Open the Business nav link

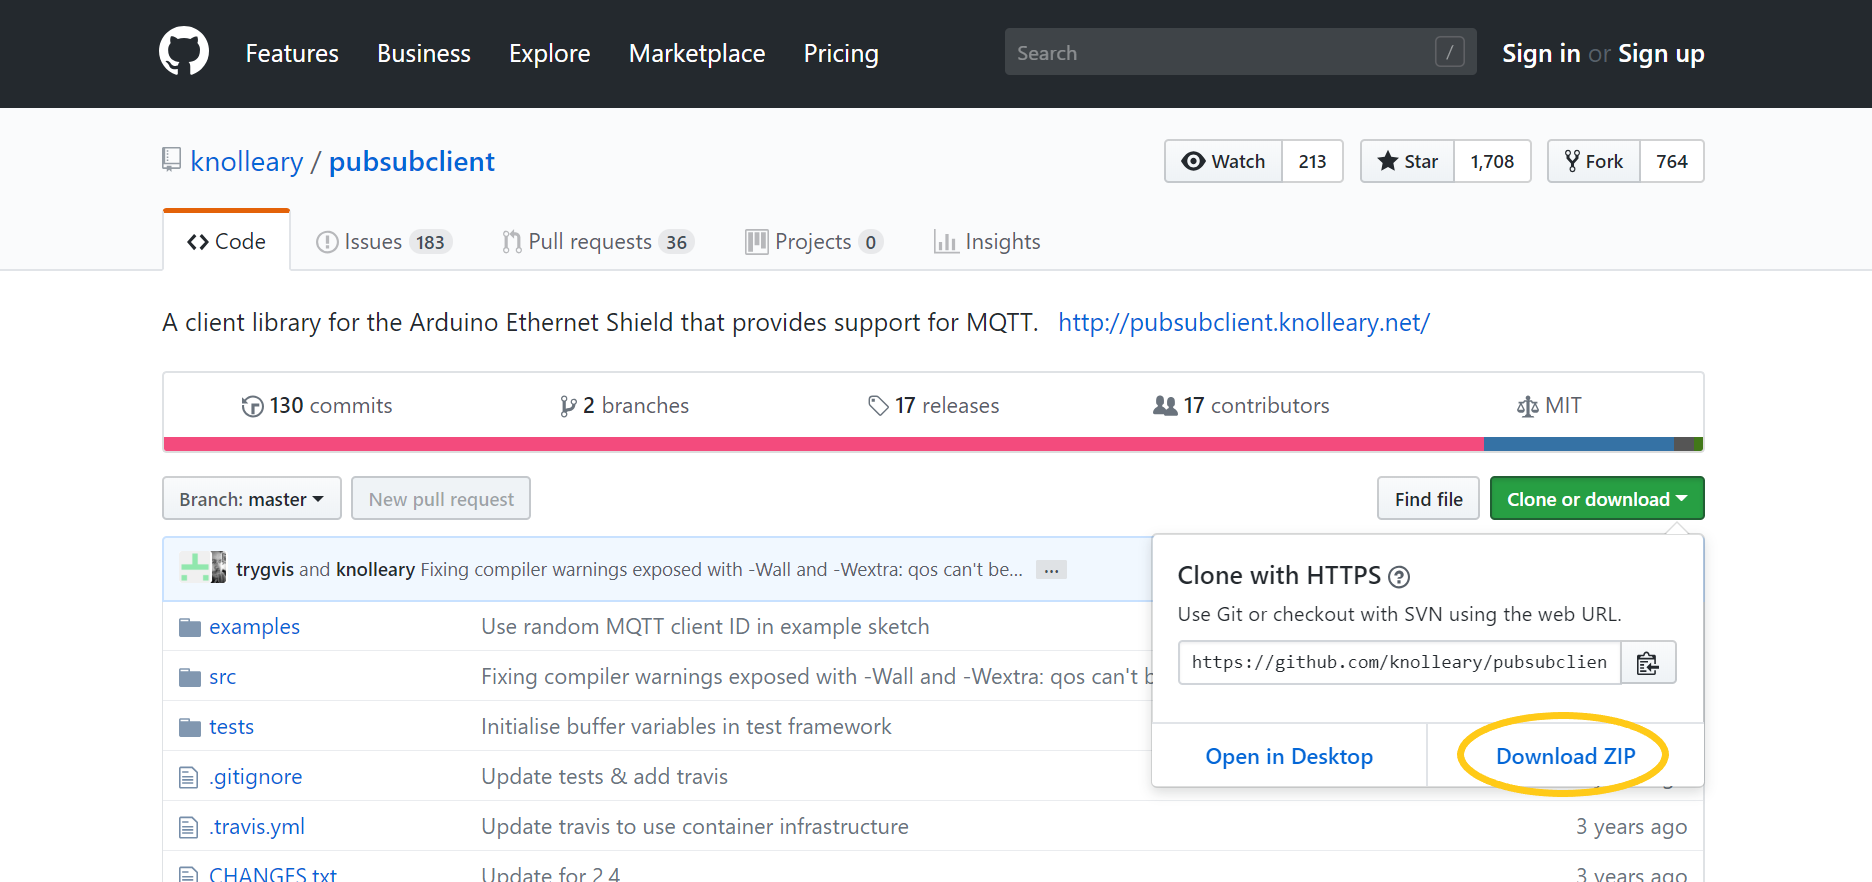tap(424, 53)
